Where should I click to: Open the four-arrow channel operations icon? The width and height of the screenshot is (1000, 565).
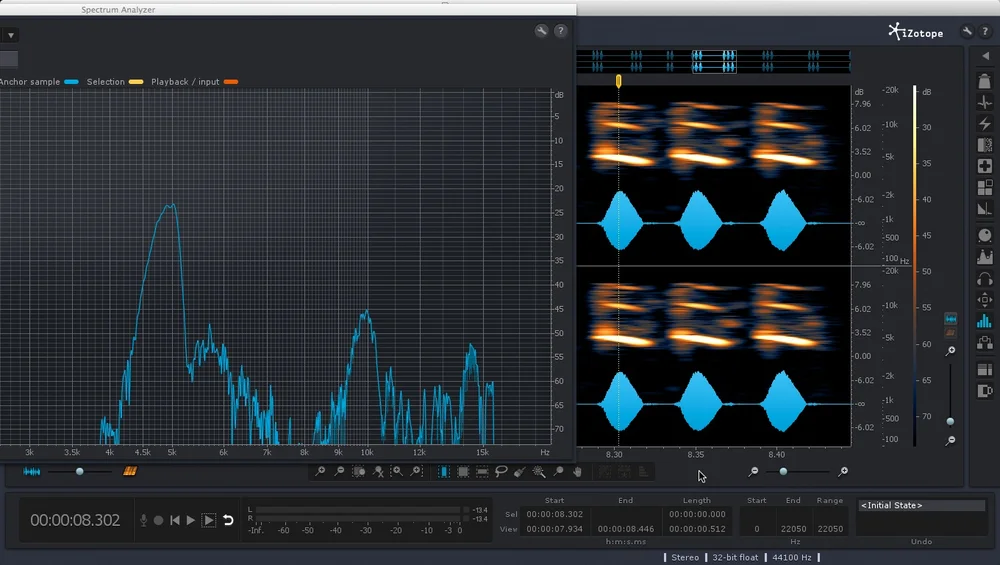click(985, 300)
